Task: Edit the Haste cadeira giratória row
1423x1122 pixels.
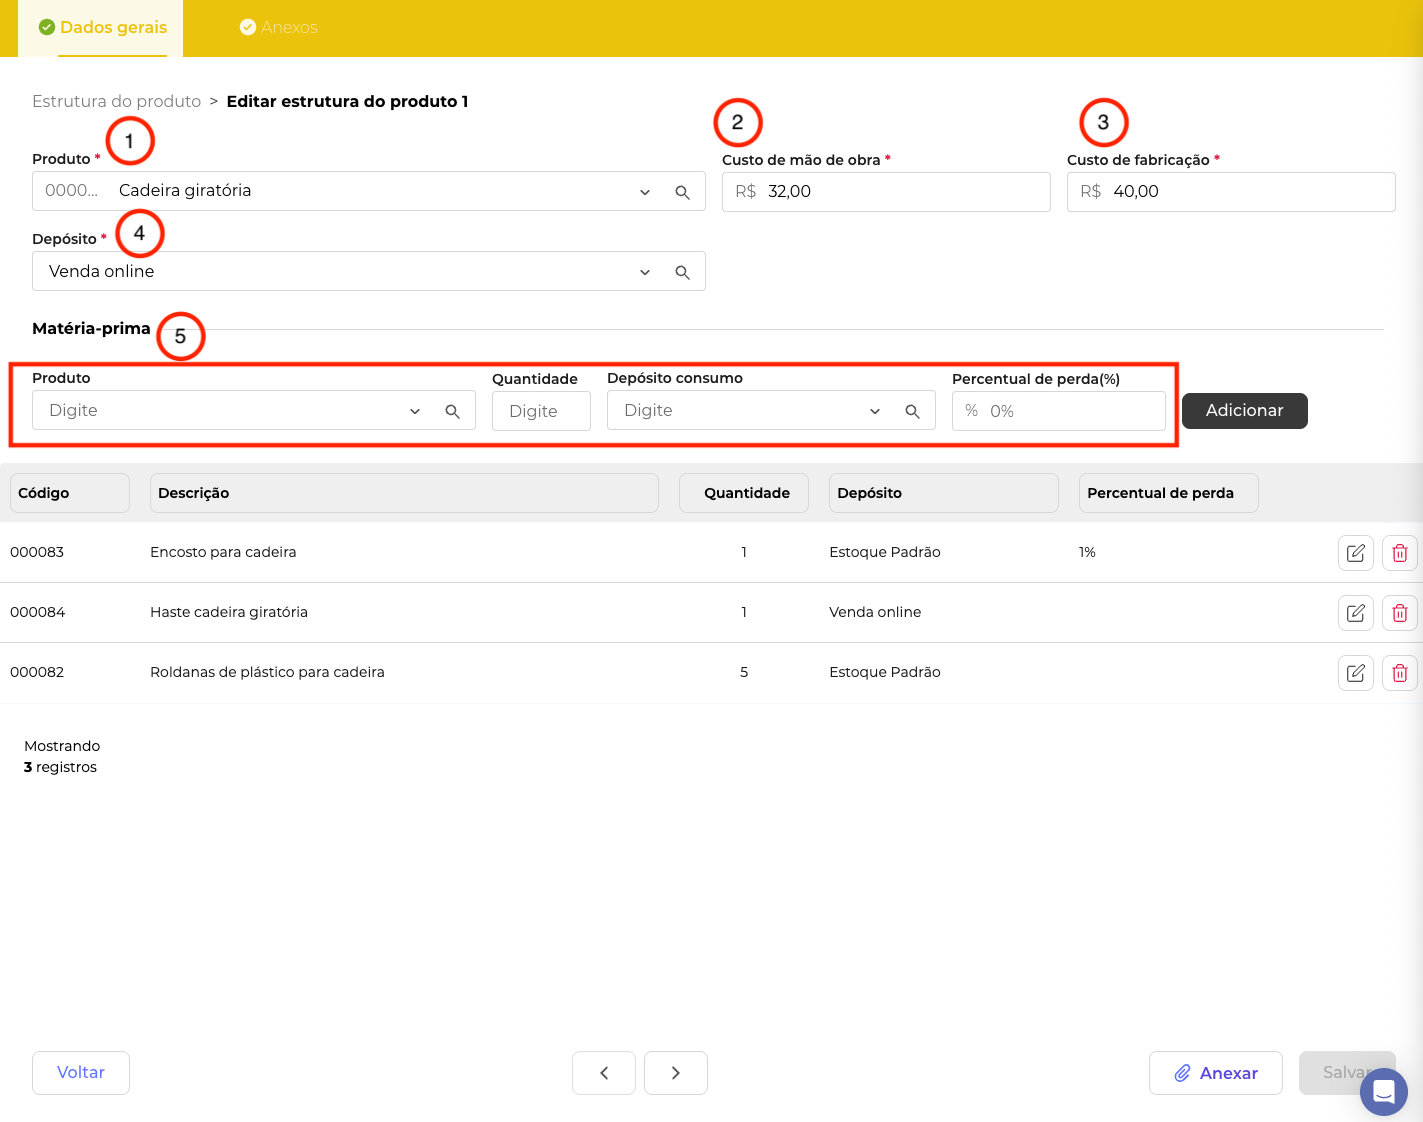Action: [1355, 613]
